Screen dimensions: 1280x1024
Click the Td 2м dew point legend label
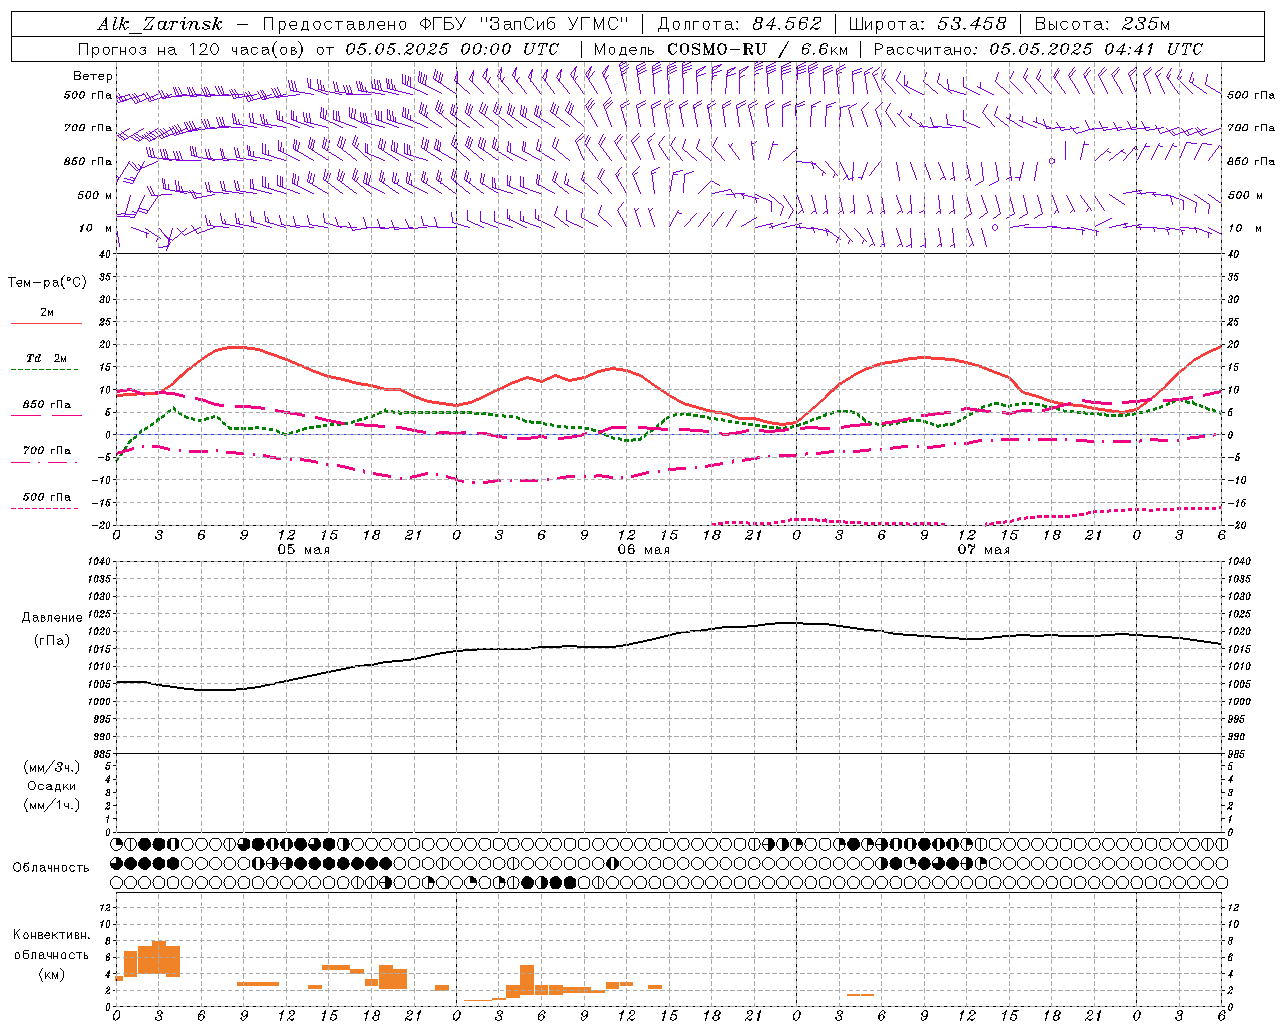point(47,358)
